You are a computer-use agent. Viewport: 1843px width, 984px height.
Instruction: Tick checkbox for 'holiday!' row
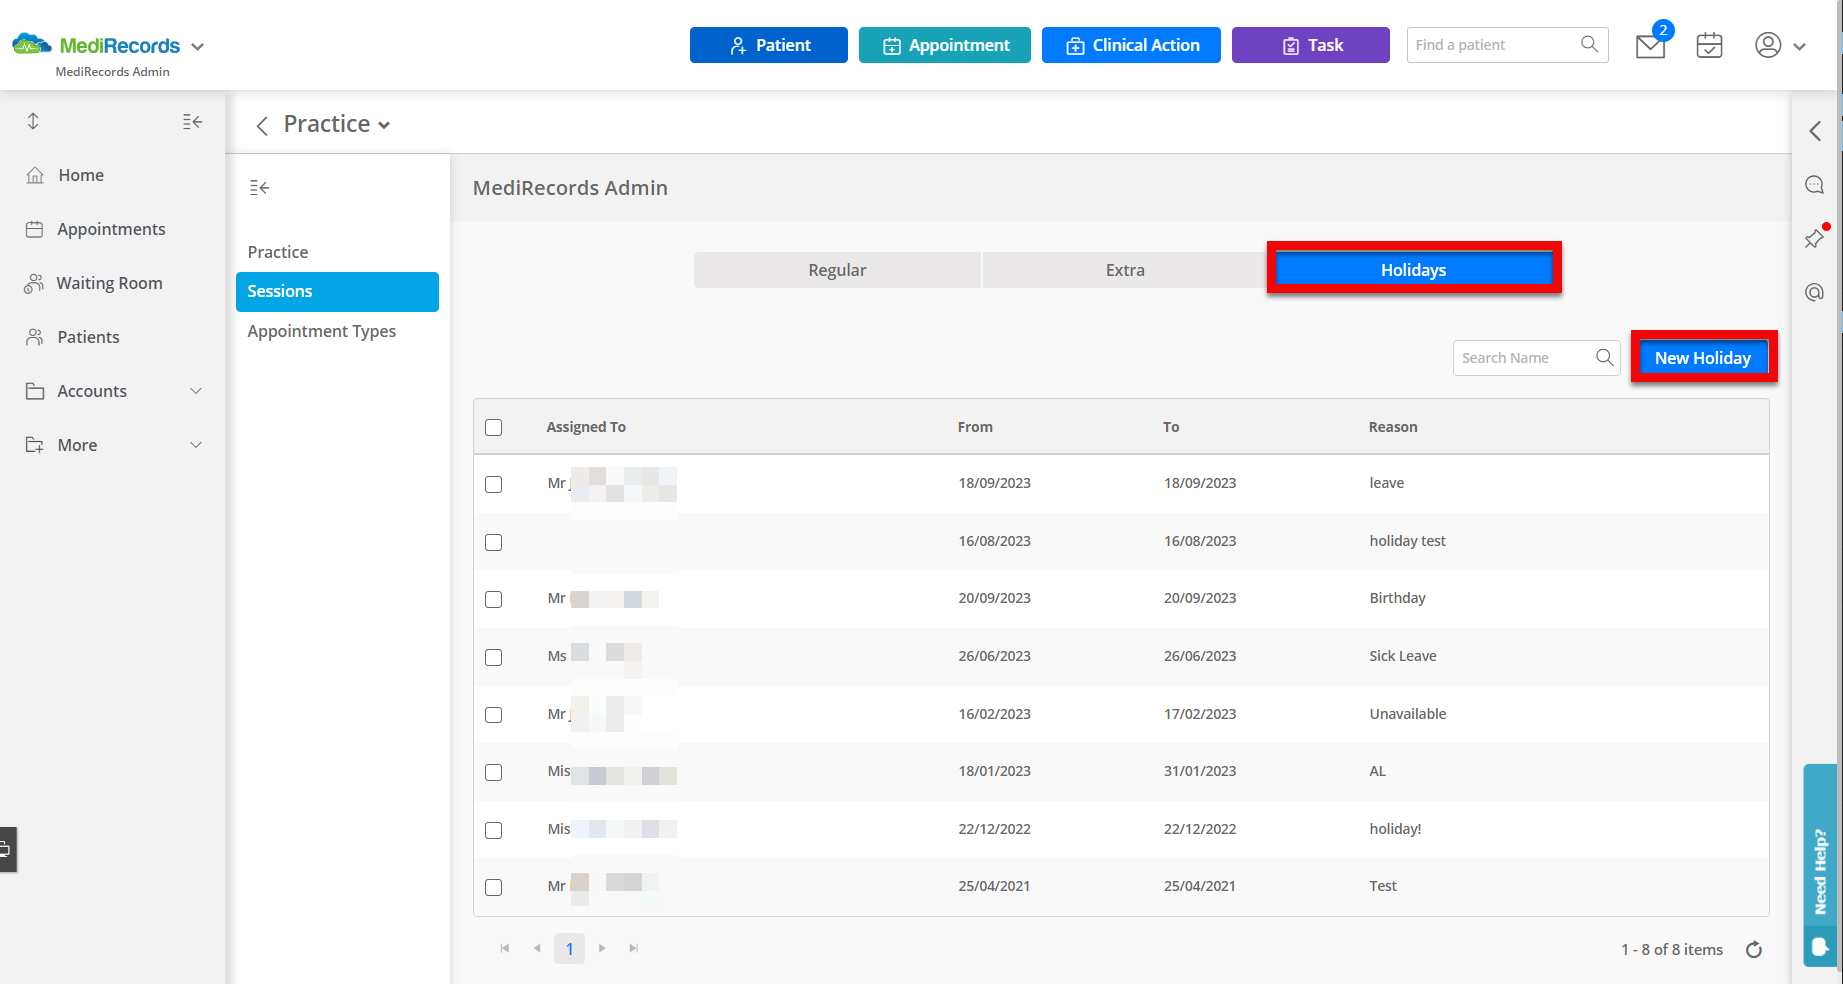(x=494, y=830)
